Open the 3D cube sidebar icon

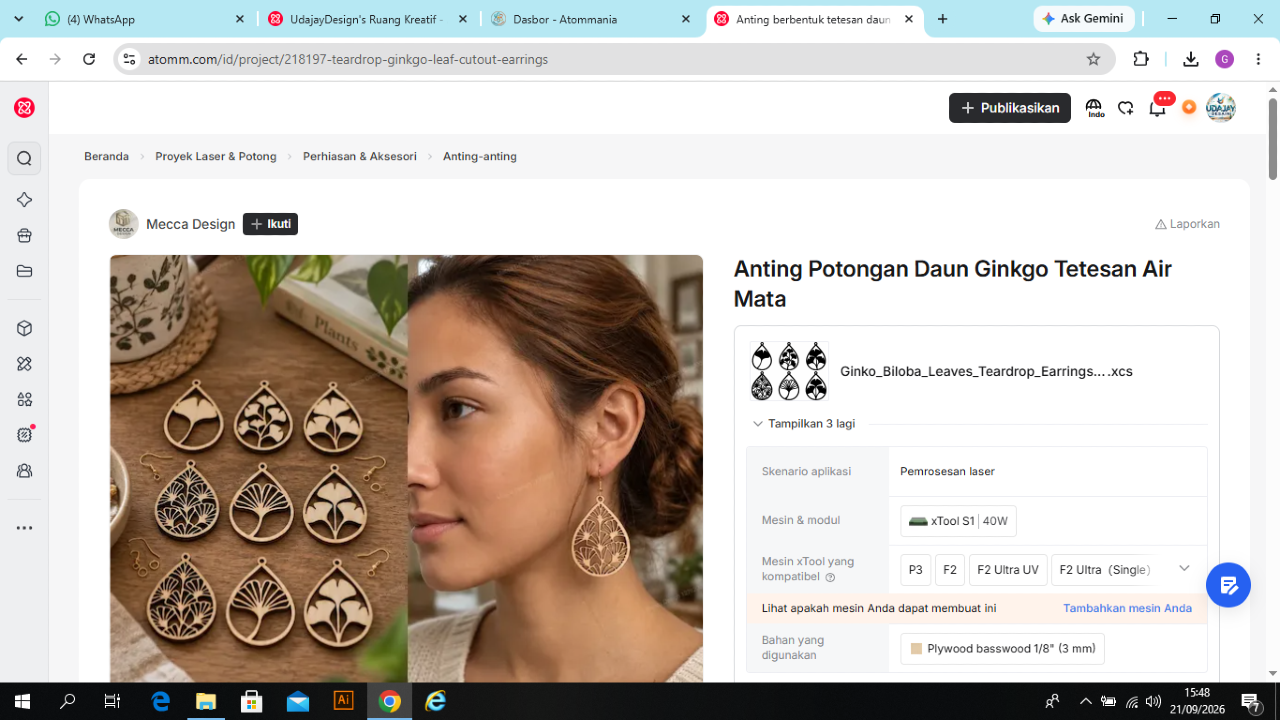(x=25, y=328)
